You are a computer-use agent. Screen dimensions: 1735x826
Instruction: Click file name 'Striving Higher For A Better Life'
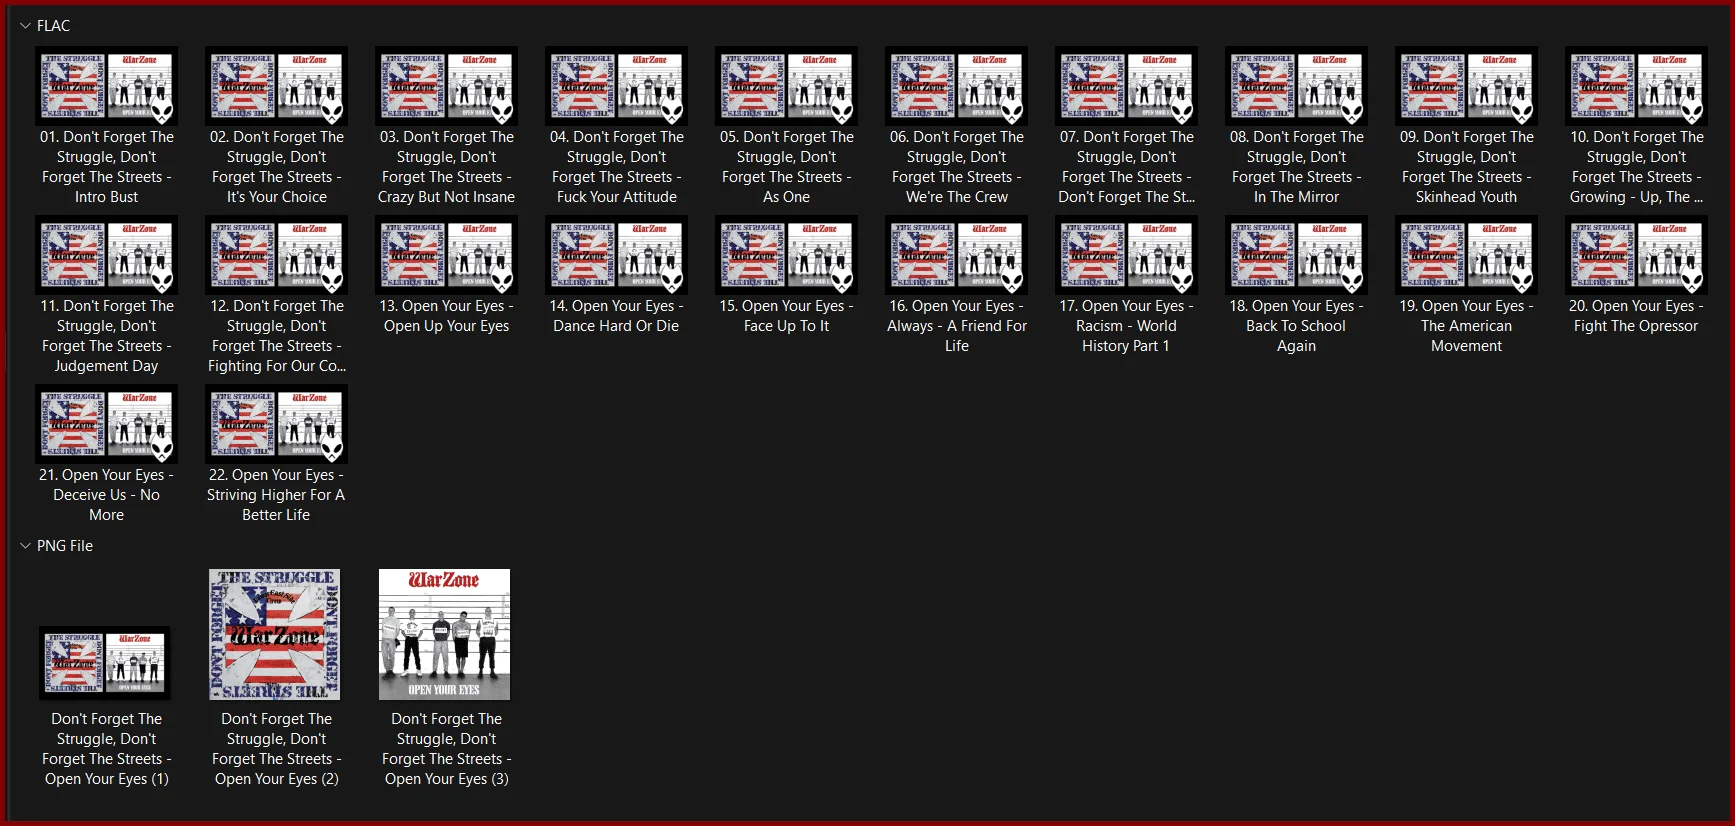click(277, 495)
